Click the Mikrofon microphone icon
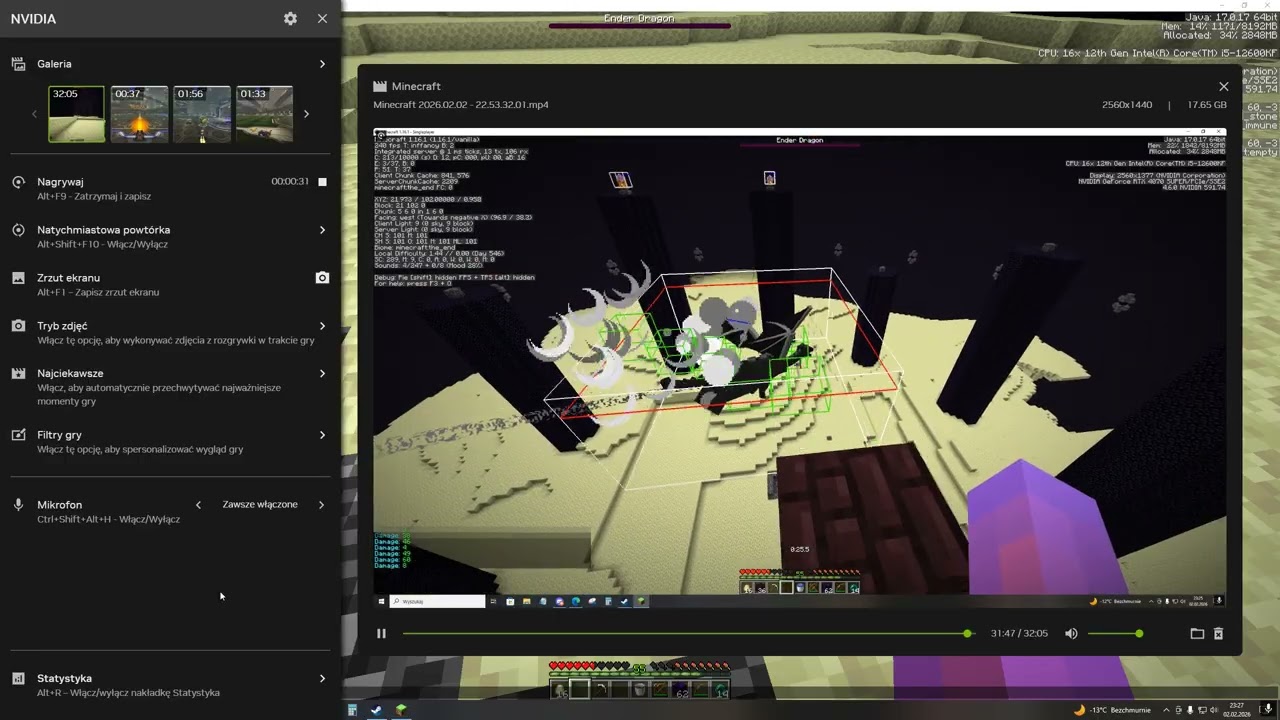1280x720 pixels. pyautogui.click(x=18, y=505)
